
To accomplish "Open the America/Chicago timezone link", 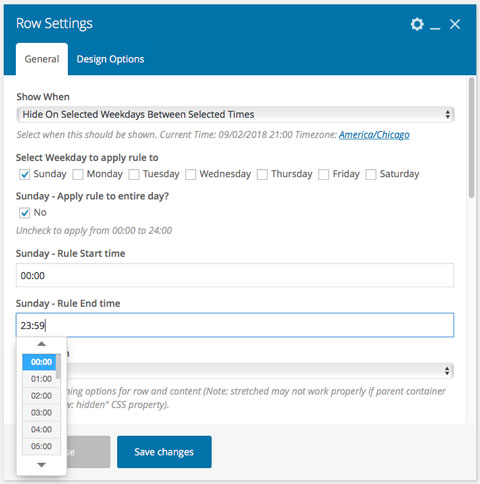I will 374,135.
